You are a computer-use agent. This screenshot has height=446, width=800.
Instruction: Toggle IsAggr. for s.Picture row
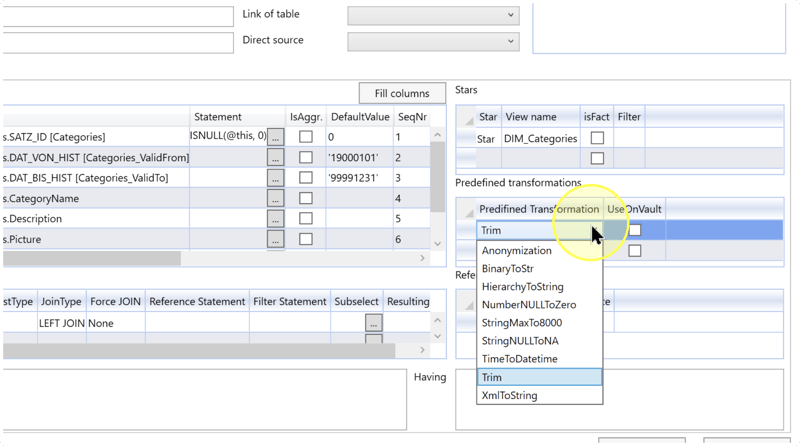coord(306,239)
